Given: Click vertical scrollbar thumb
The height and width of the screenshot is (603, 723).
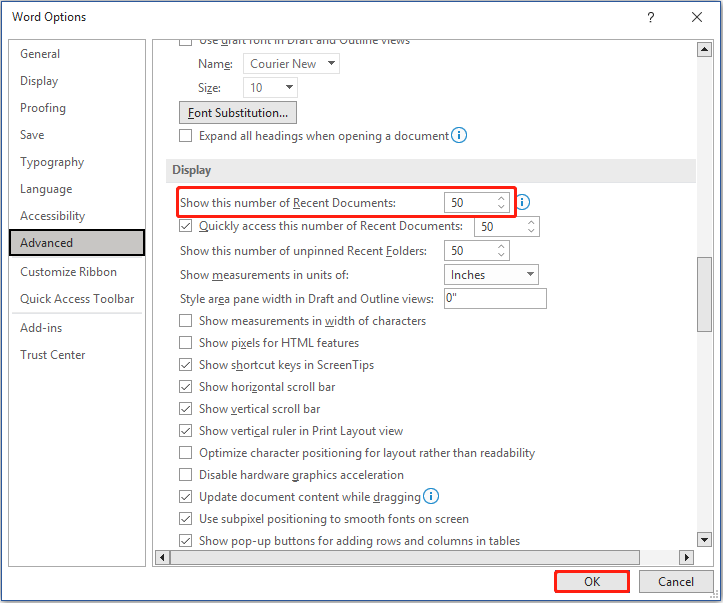Looking at the screenshot, I should coord(704,294).
